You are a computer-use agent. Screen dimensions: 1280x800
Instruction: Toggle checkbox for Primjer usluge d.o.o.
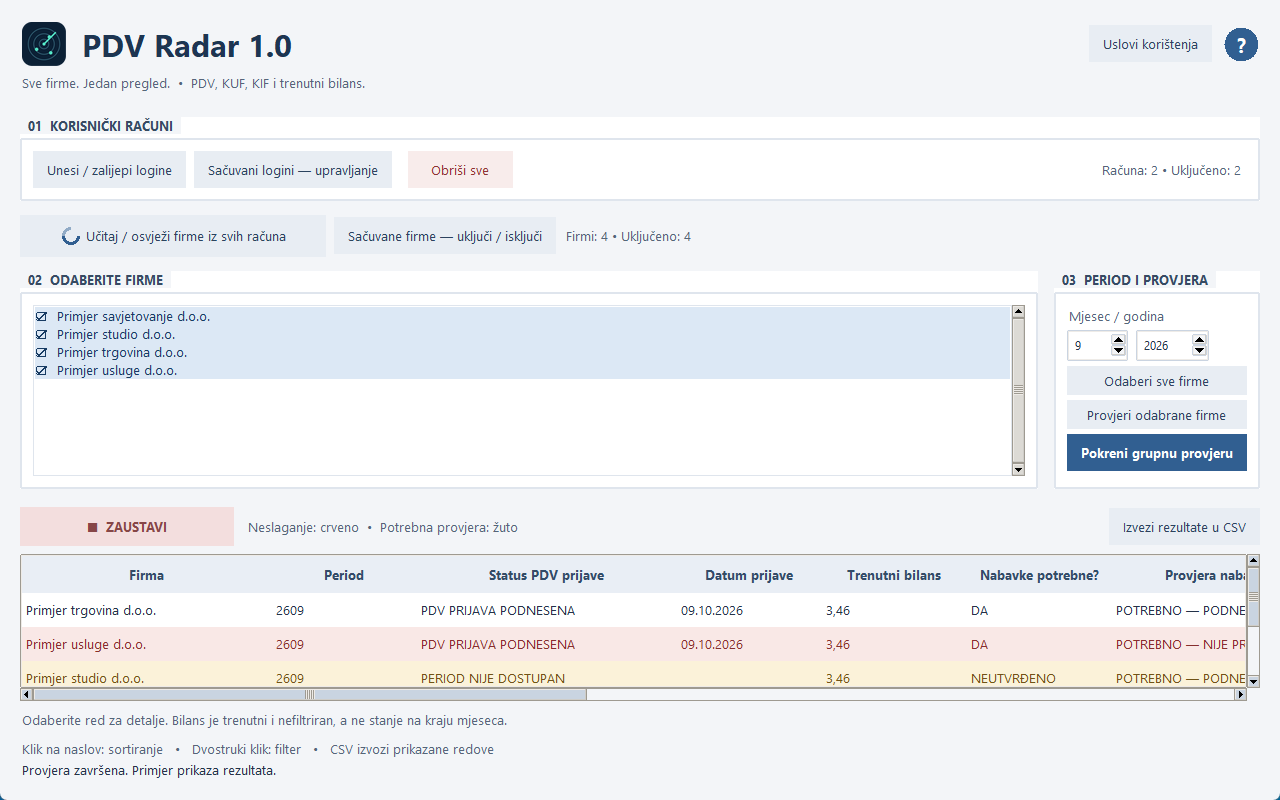(42, 371)
